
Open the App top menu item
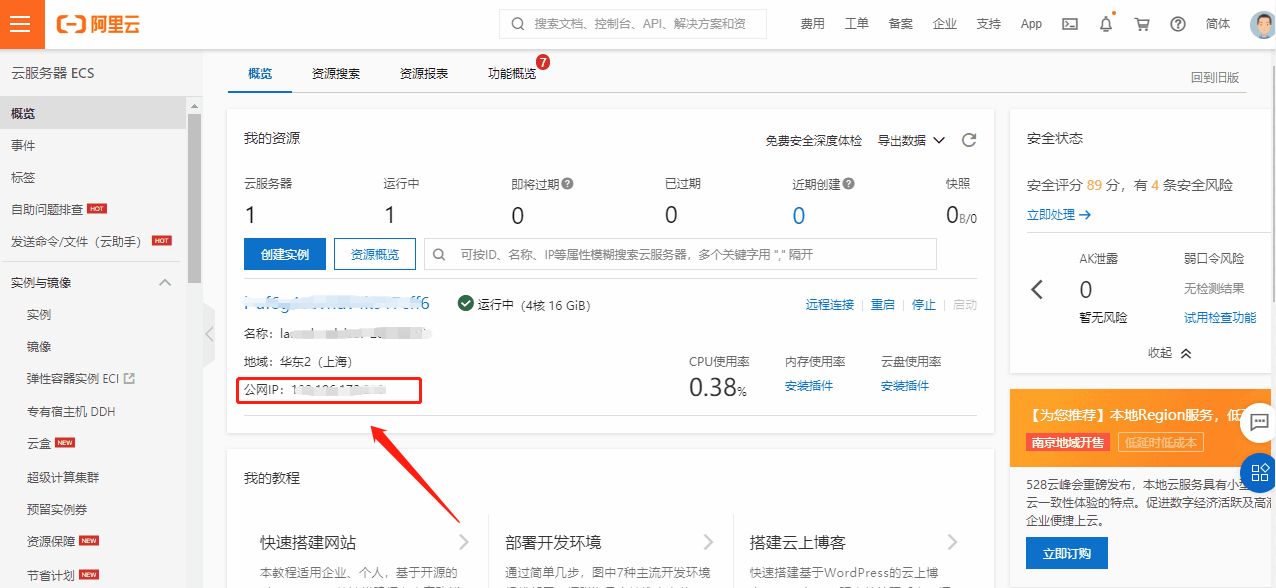pyautogui.click(x=1031, y=24)
